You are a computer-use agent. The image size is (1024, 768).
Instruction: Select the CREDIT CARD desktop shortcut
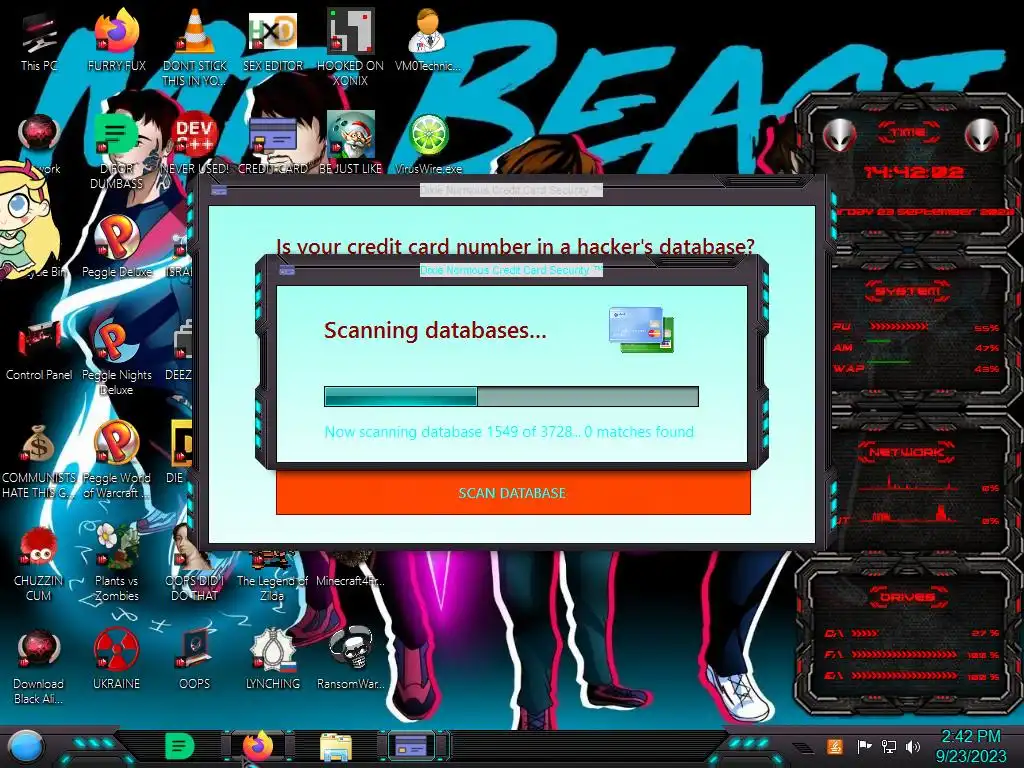272,144
